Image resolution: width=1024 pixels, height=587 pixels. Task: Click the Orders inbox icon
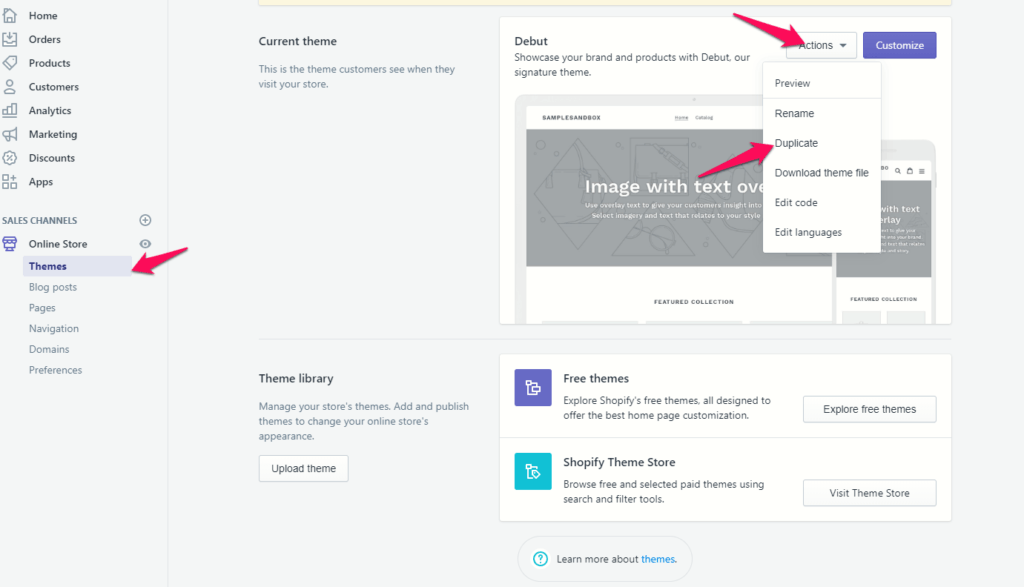coord(10,39)
